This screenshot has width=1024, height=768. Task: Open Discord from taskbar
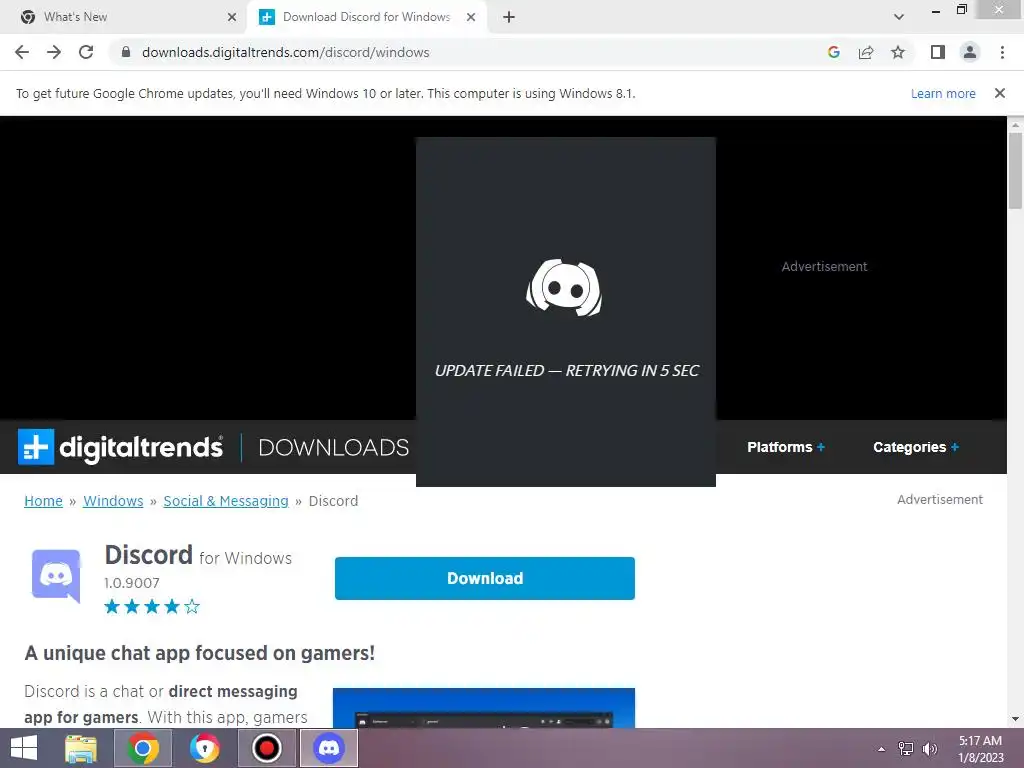(x=328, y=748)
